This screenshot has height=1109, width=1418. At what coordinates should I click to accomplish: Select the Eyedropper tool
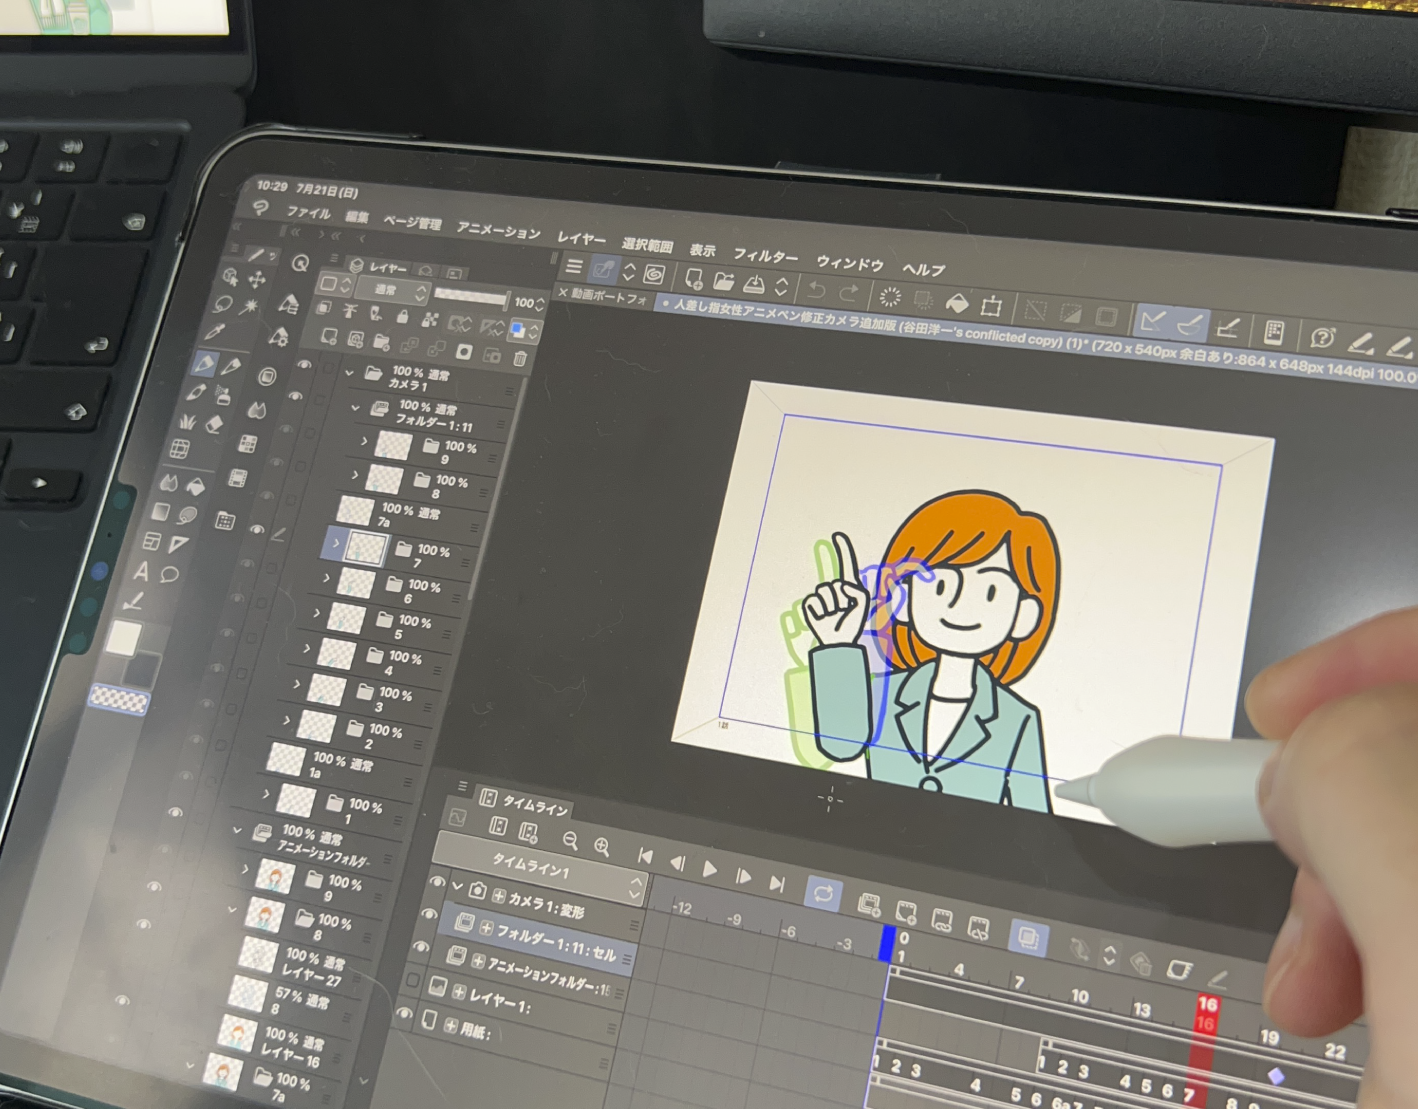click(215, 332)
